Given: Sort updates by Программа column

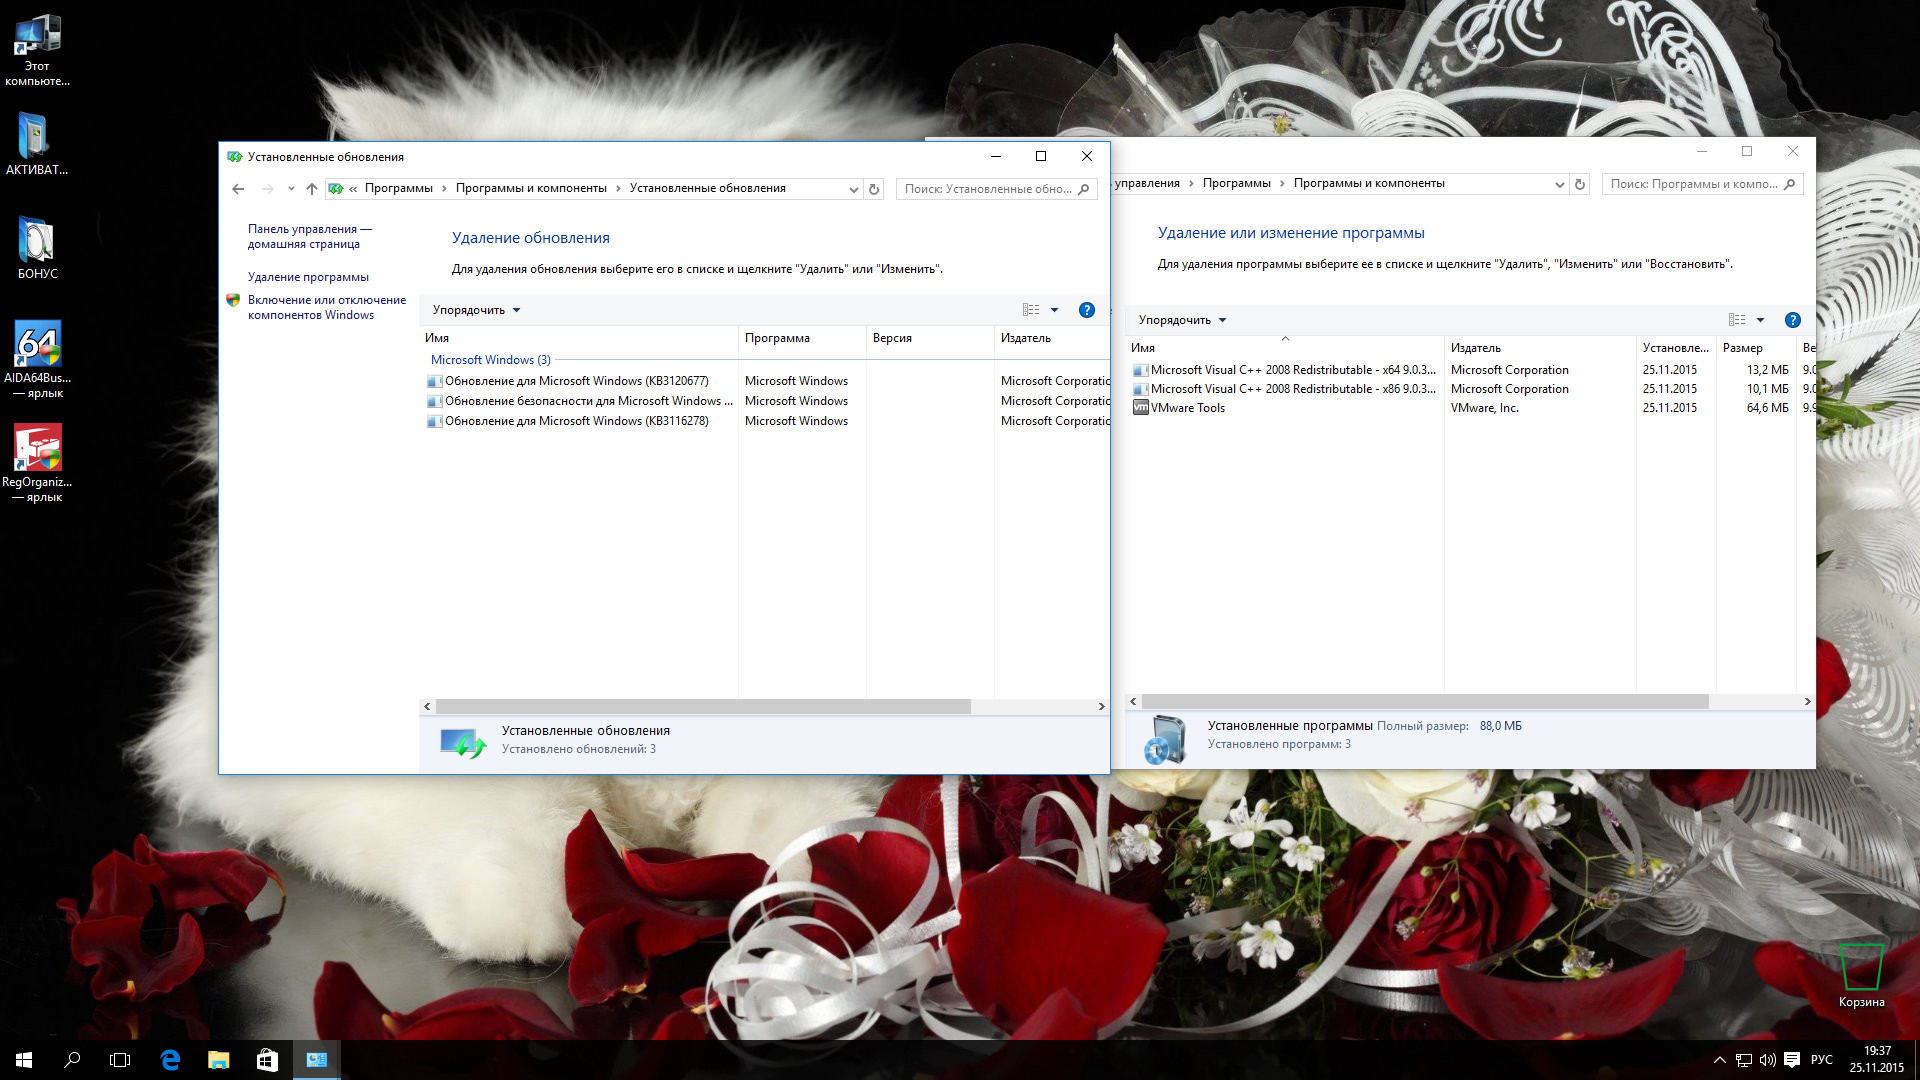Looking at the screenshot, I should [x=802, y=338].
